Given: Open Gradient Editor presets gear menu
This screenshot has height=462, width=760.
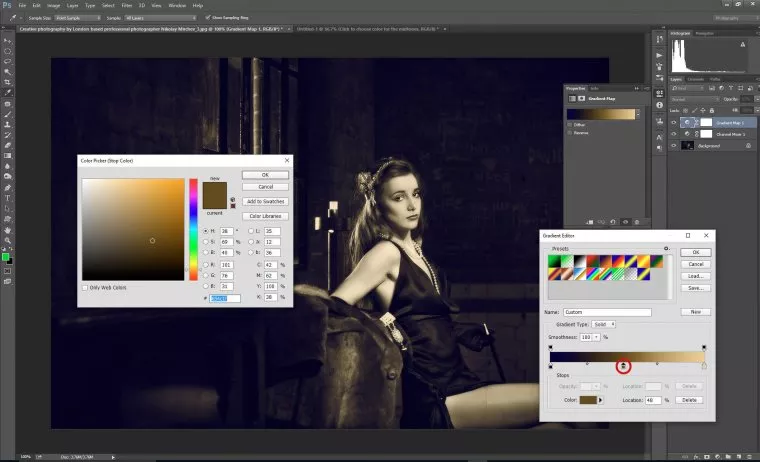Looking at the screenshot, I should point(666,248).
